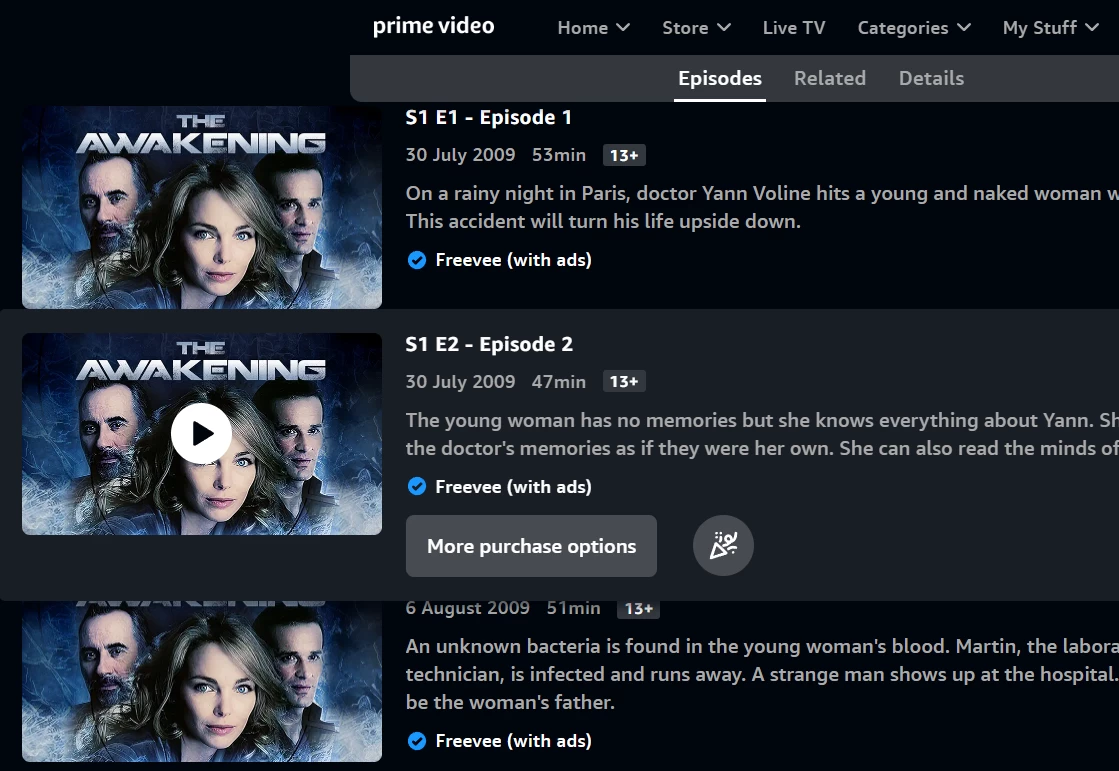1119x771 pixels.
Task: Click the More purchase options button
Action: (531, 546)
